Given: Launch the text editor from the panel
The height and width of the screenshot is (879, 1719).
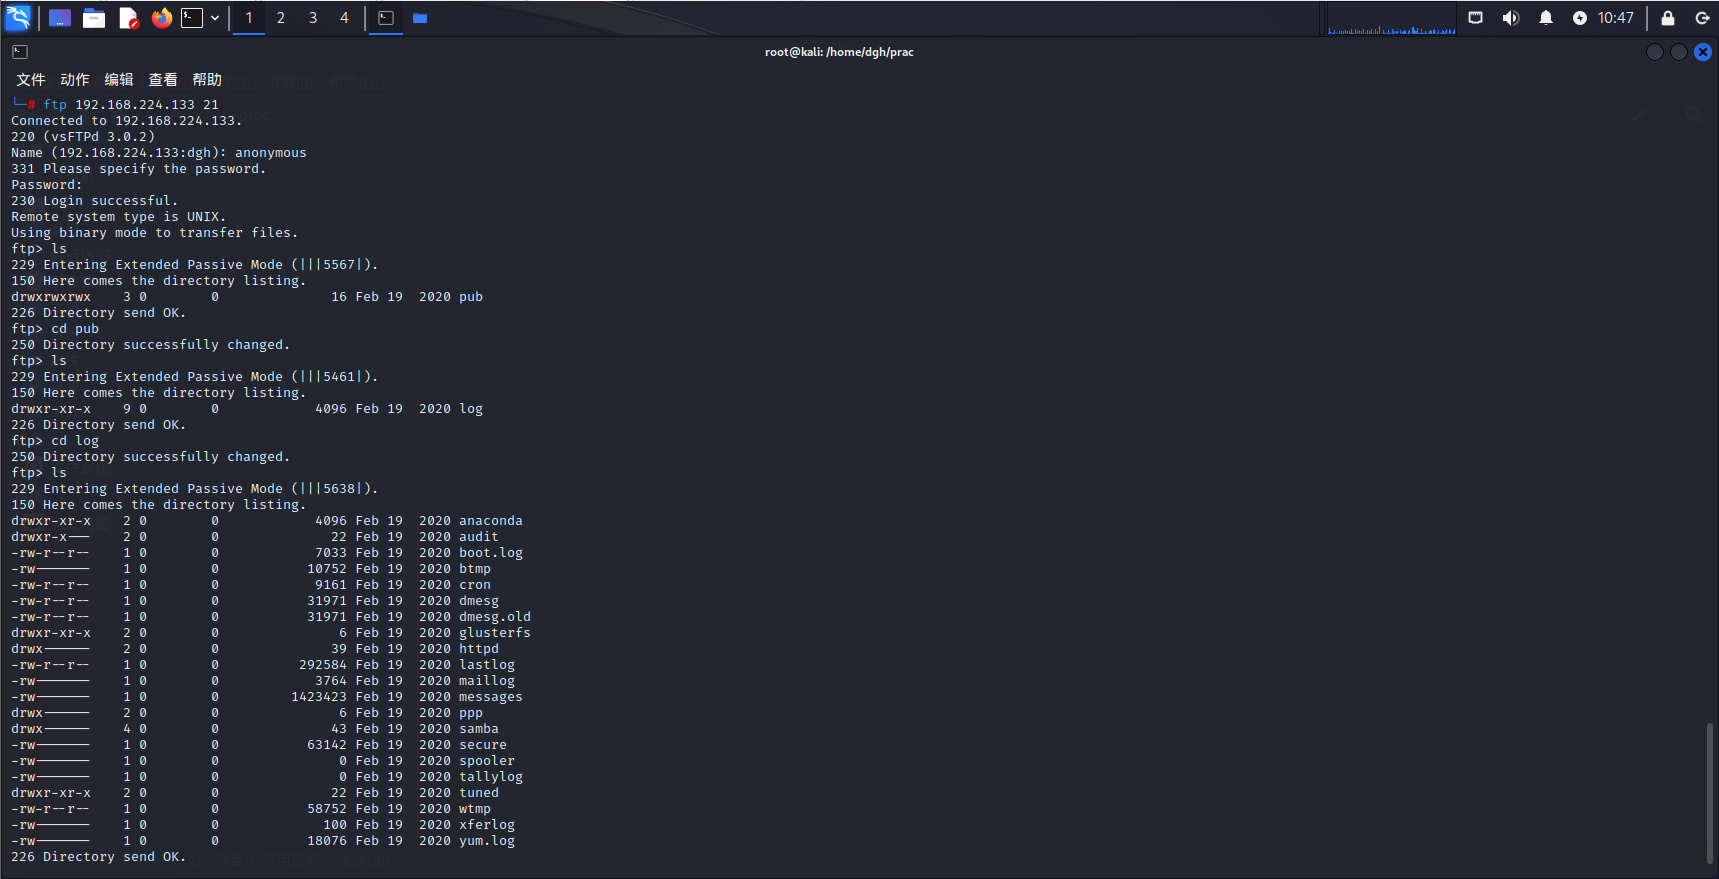Looking at the screenshot, I should [x=128, y=18].
